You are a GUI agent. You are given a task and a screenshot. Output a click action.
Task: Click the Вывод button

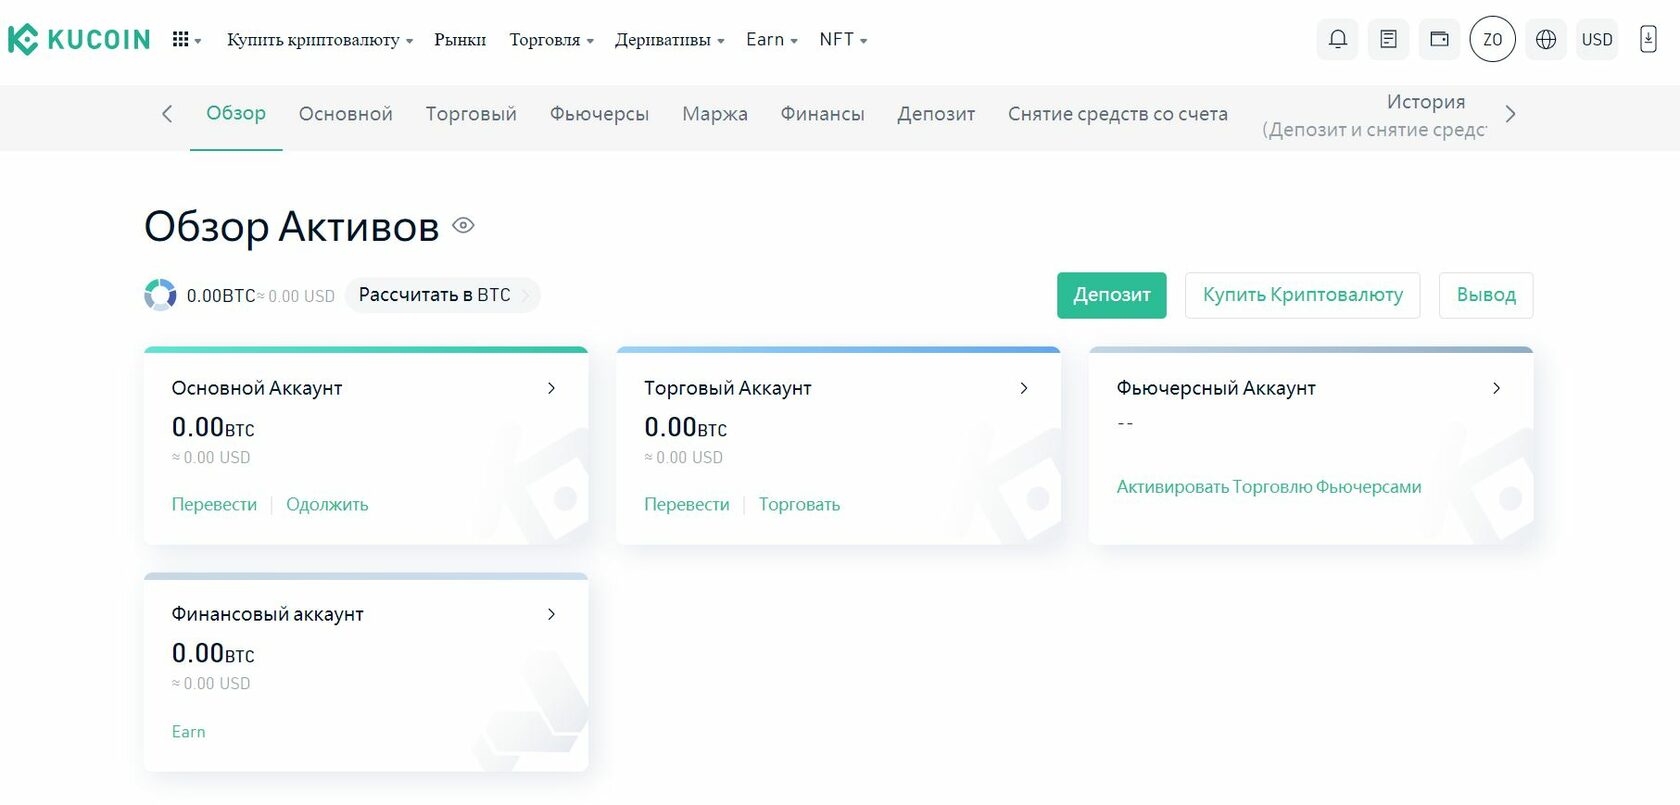pos(1486,295)
